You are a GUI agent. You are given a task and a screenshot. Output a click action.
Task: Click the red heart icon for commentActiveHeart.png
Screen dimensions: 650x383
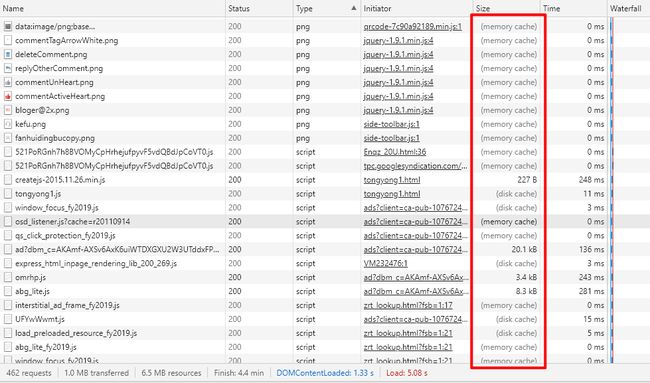point(7,96)
